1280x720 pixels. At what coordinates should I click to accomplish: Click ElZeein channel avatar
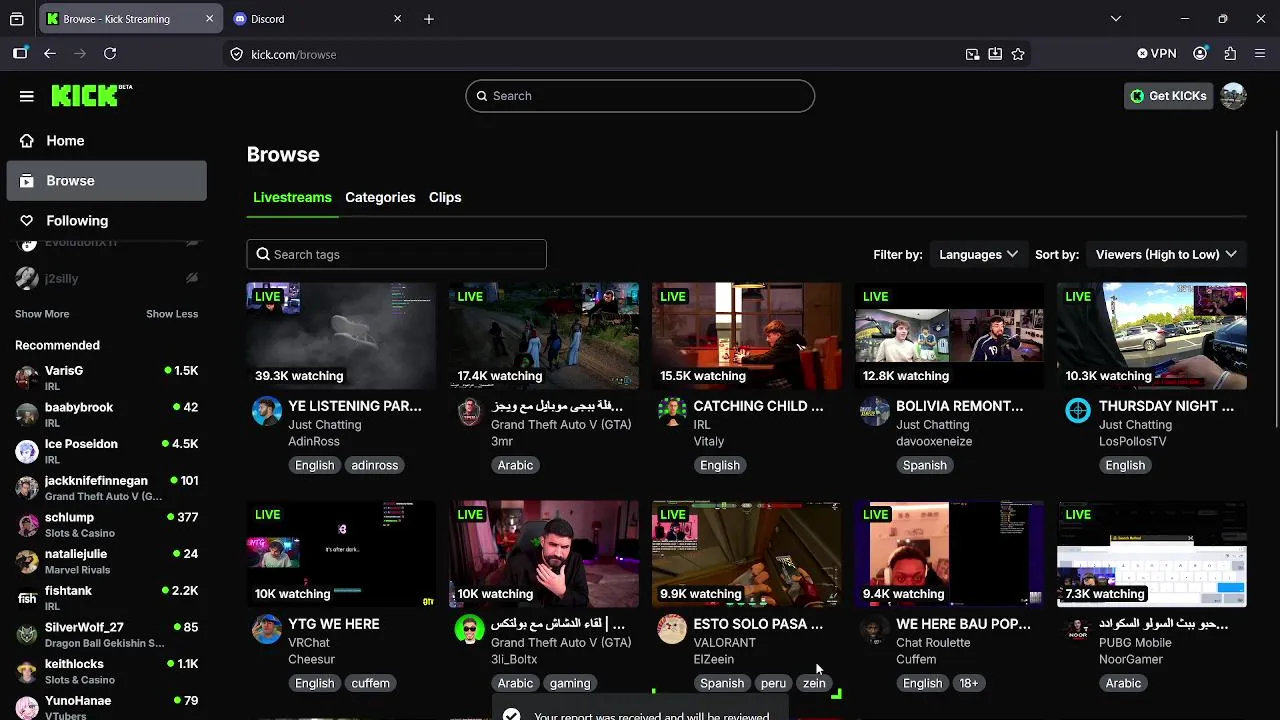672,629
